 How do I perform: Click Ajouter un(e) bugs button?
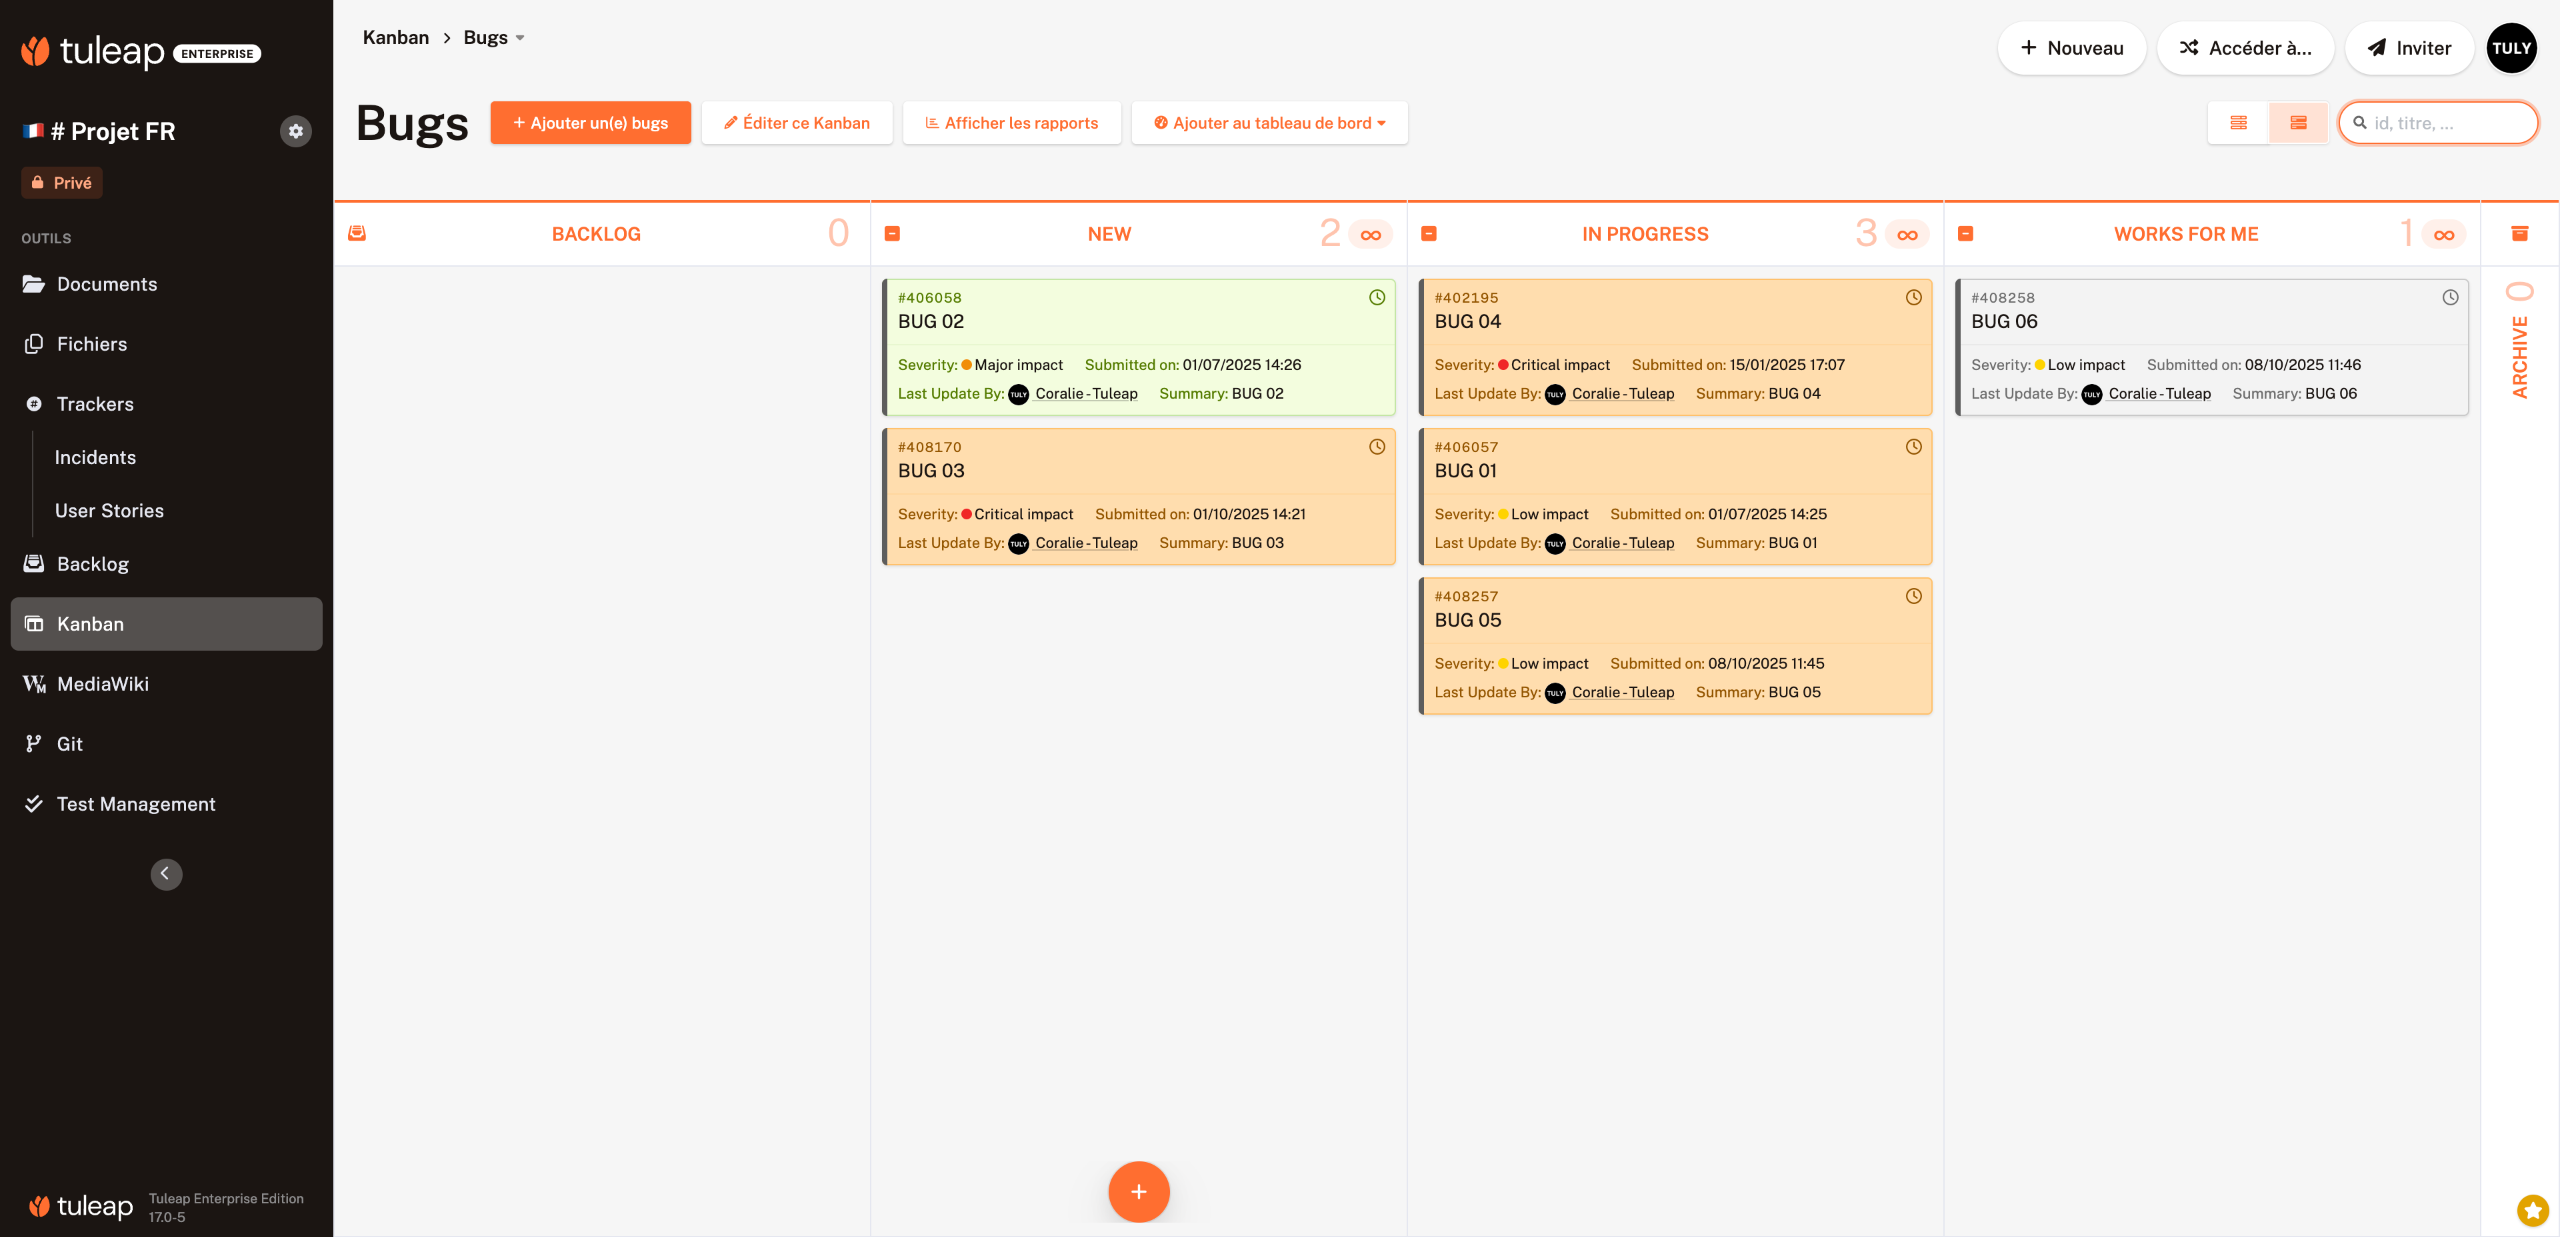click(590, 123)
